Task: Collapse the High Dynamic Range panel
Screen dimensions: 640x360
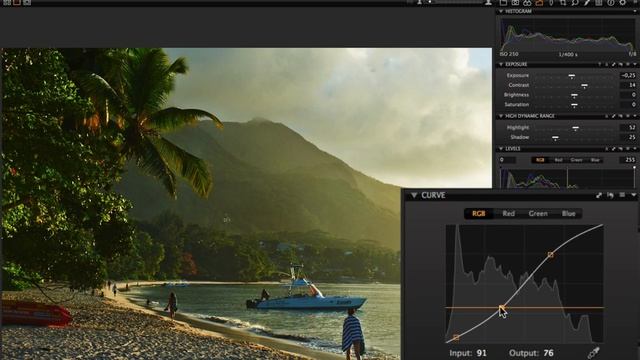Action: coord(501,116)
